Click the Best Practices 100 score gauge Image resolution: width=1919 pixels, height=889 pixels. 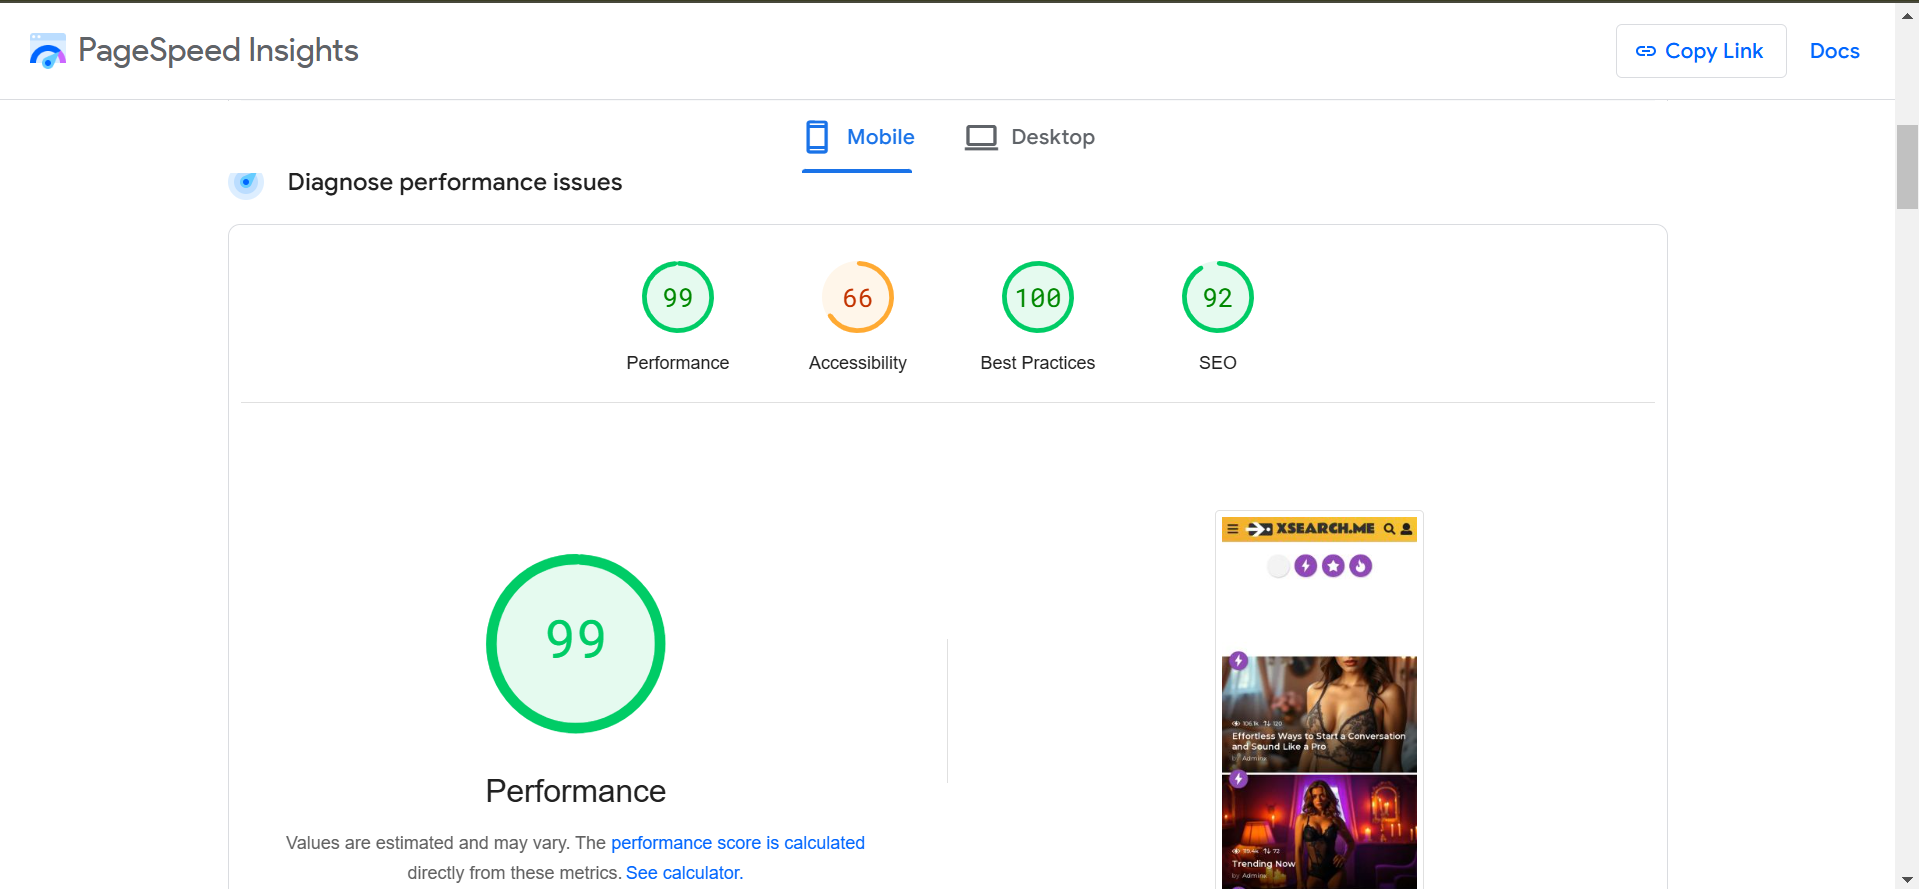click(x=1038, y=297)
